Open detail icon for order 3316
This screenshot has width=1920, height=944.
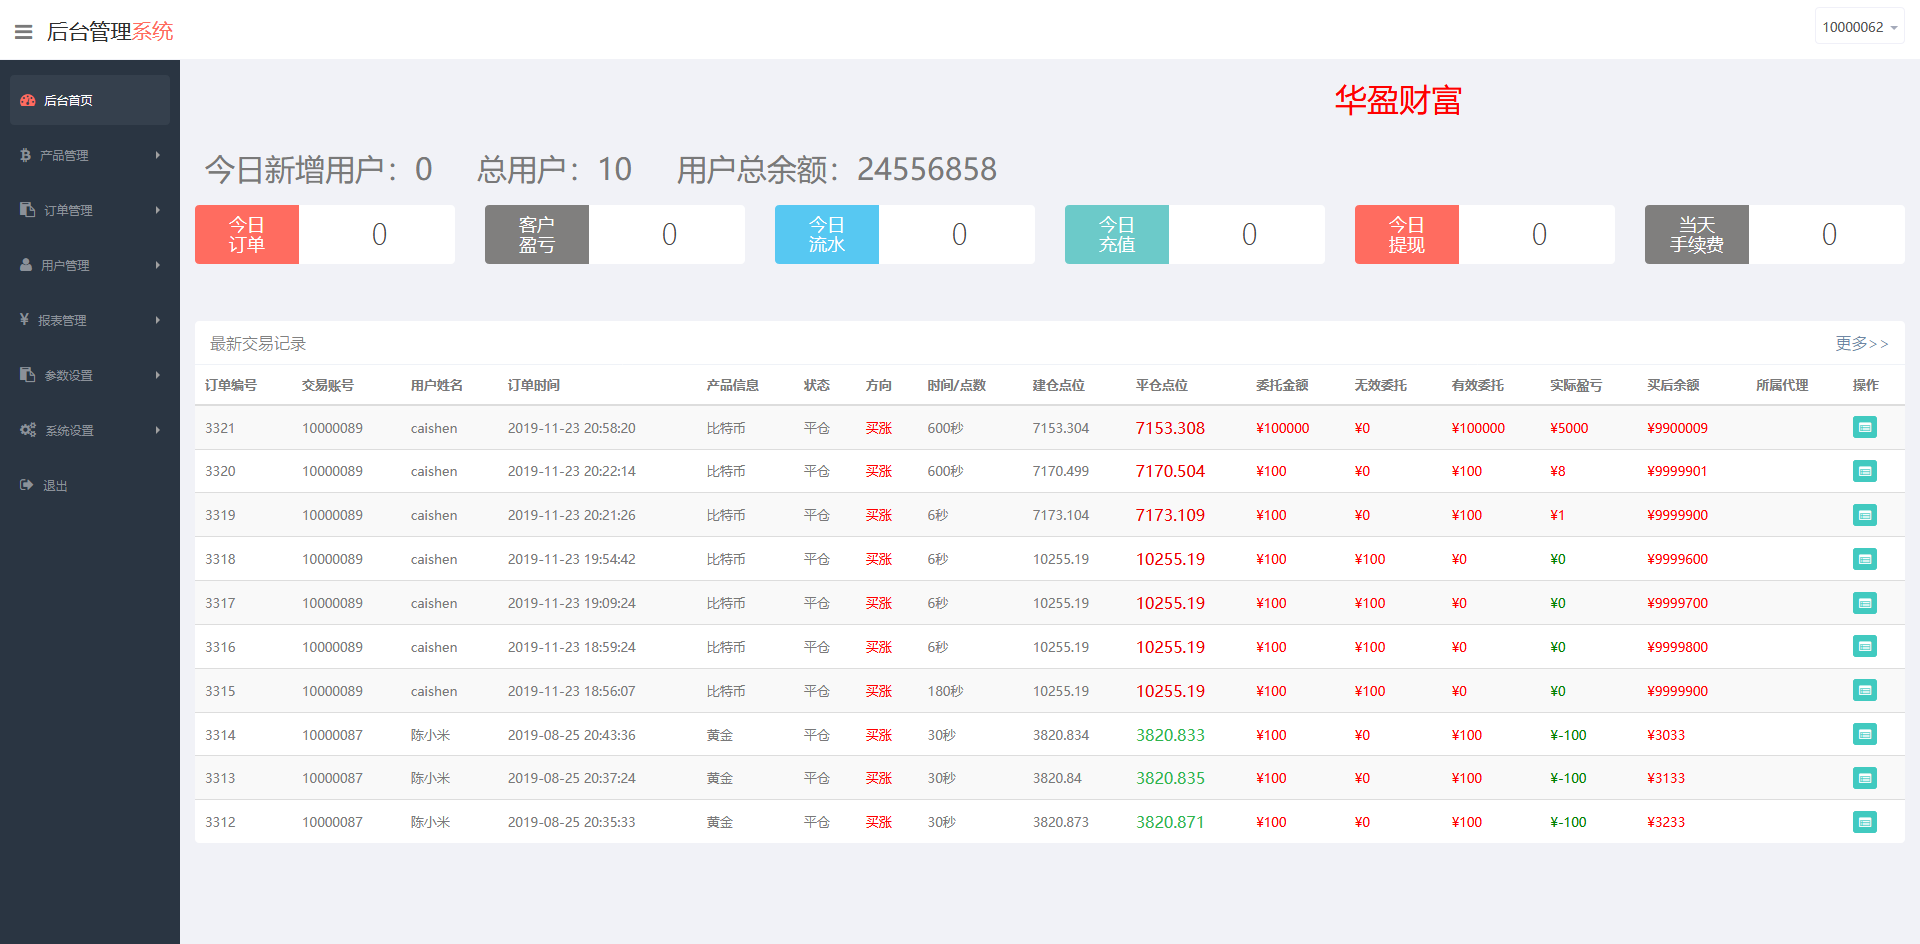(1864, 647)
